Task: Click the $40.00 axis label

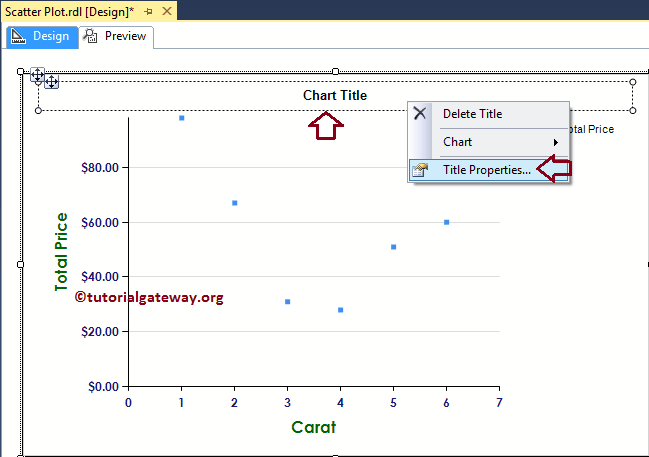Action: [x=100, y=277]
